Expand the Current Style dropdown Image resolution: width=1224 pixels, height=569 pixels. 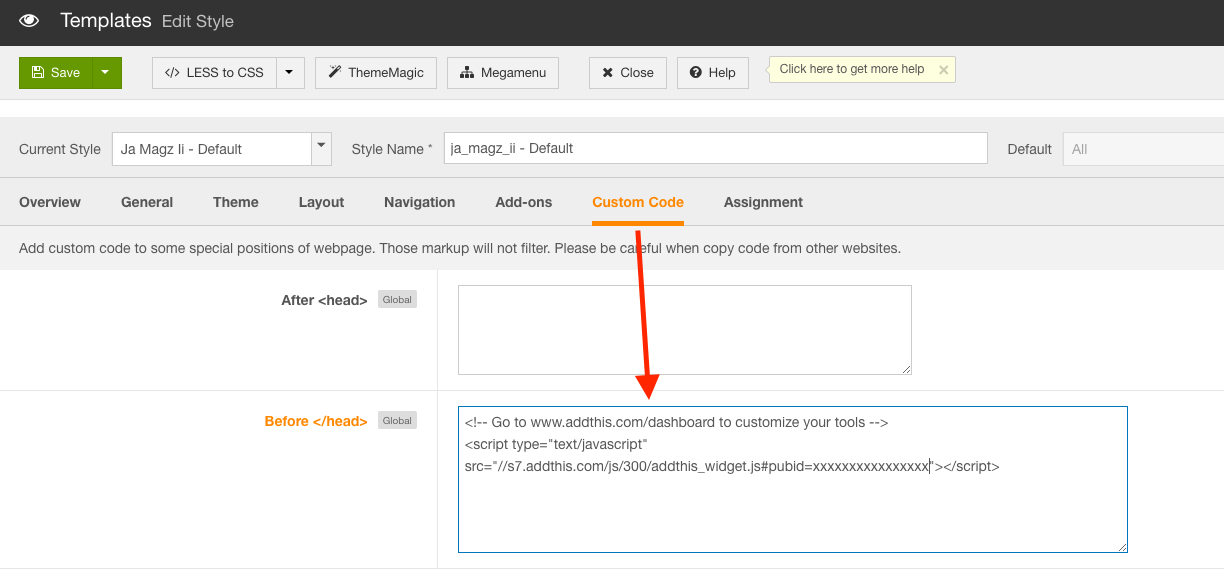(x=321, y=148)
